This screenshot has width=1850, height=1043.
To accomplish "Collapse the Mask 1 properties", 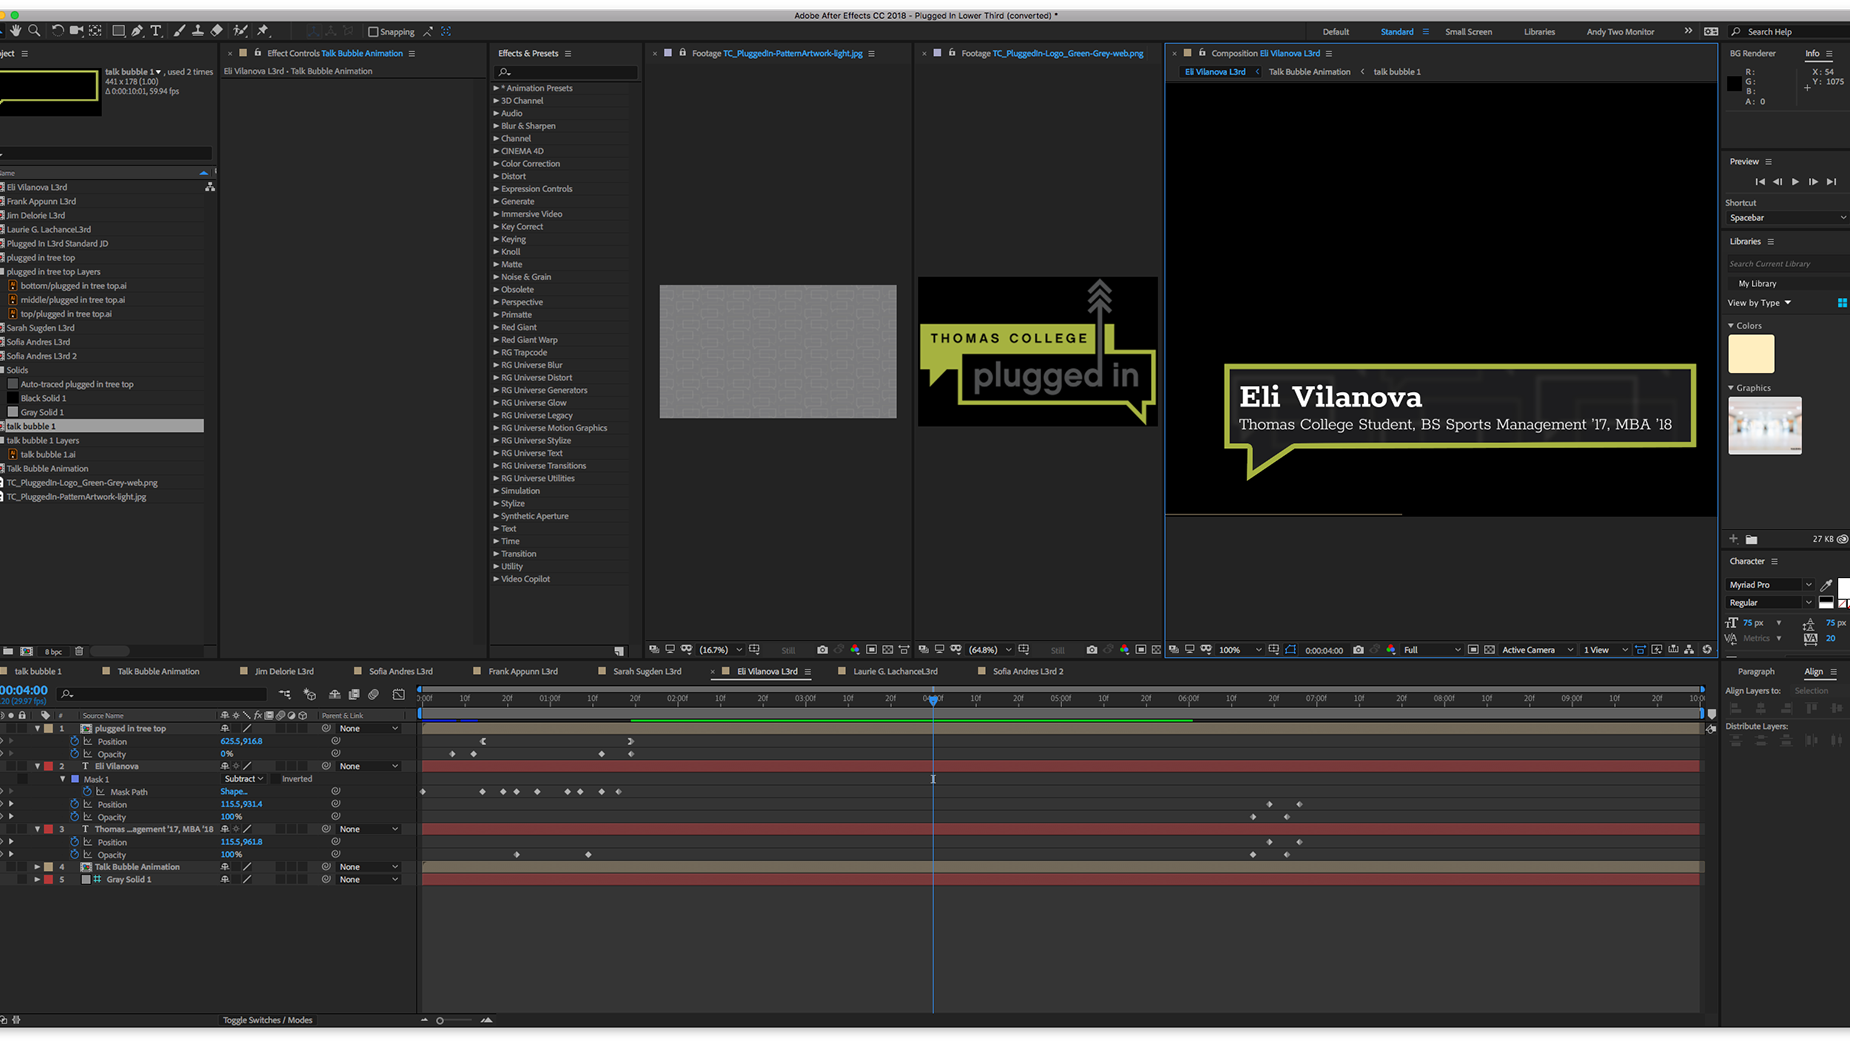I will (63, 779).
